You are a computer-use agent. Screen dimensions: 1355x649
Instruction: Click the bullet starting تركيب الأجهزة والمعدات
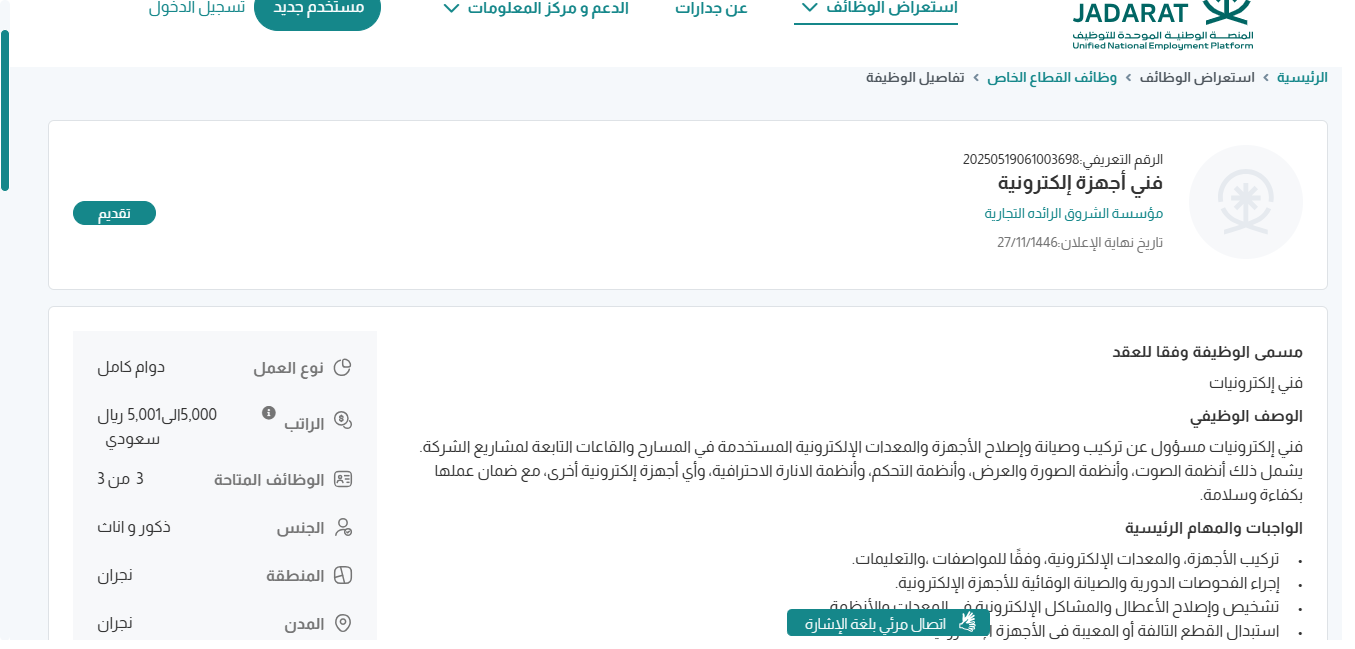coord(1066,558)
